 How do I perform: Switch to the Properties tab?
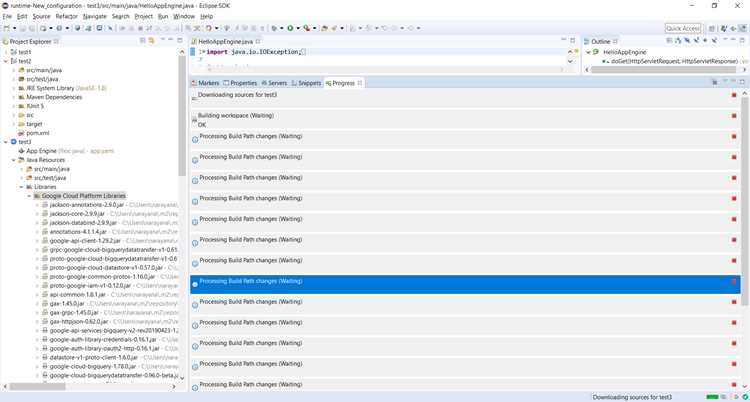click(241, 83)
